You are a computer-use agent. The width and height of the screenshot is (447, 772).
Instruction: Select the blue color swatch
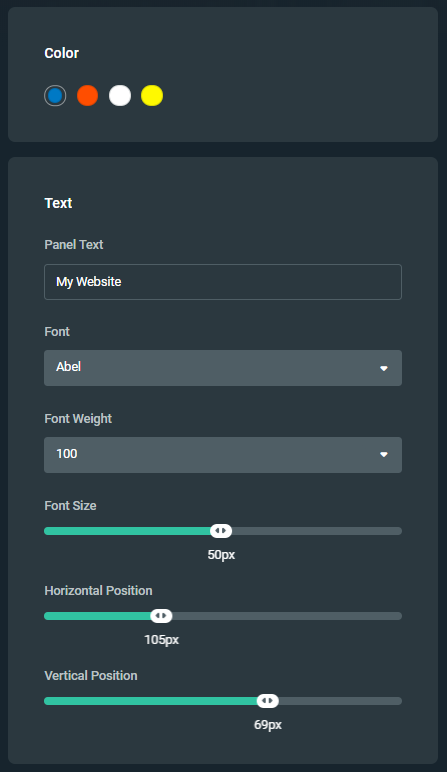point(55,96)
